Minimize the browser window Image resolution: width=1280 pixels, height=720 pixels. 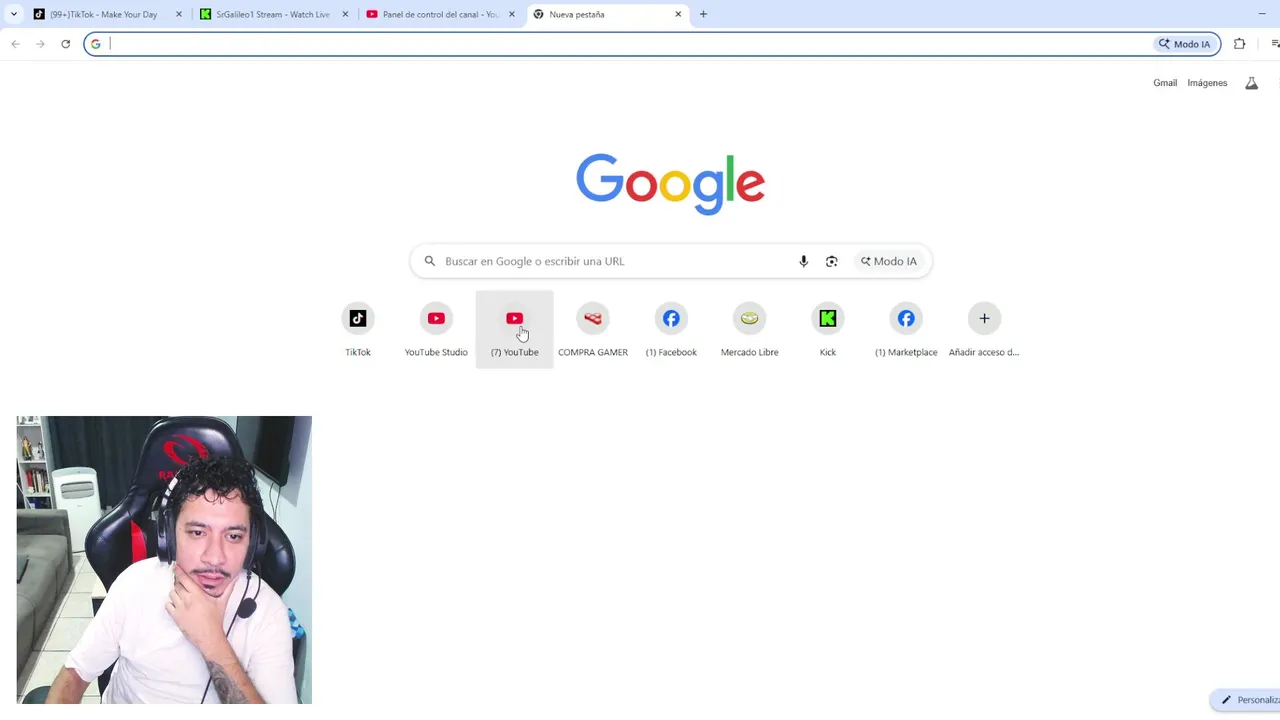(1262, 14)
